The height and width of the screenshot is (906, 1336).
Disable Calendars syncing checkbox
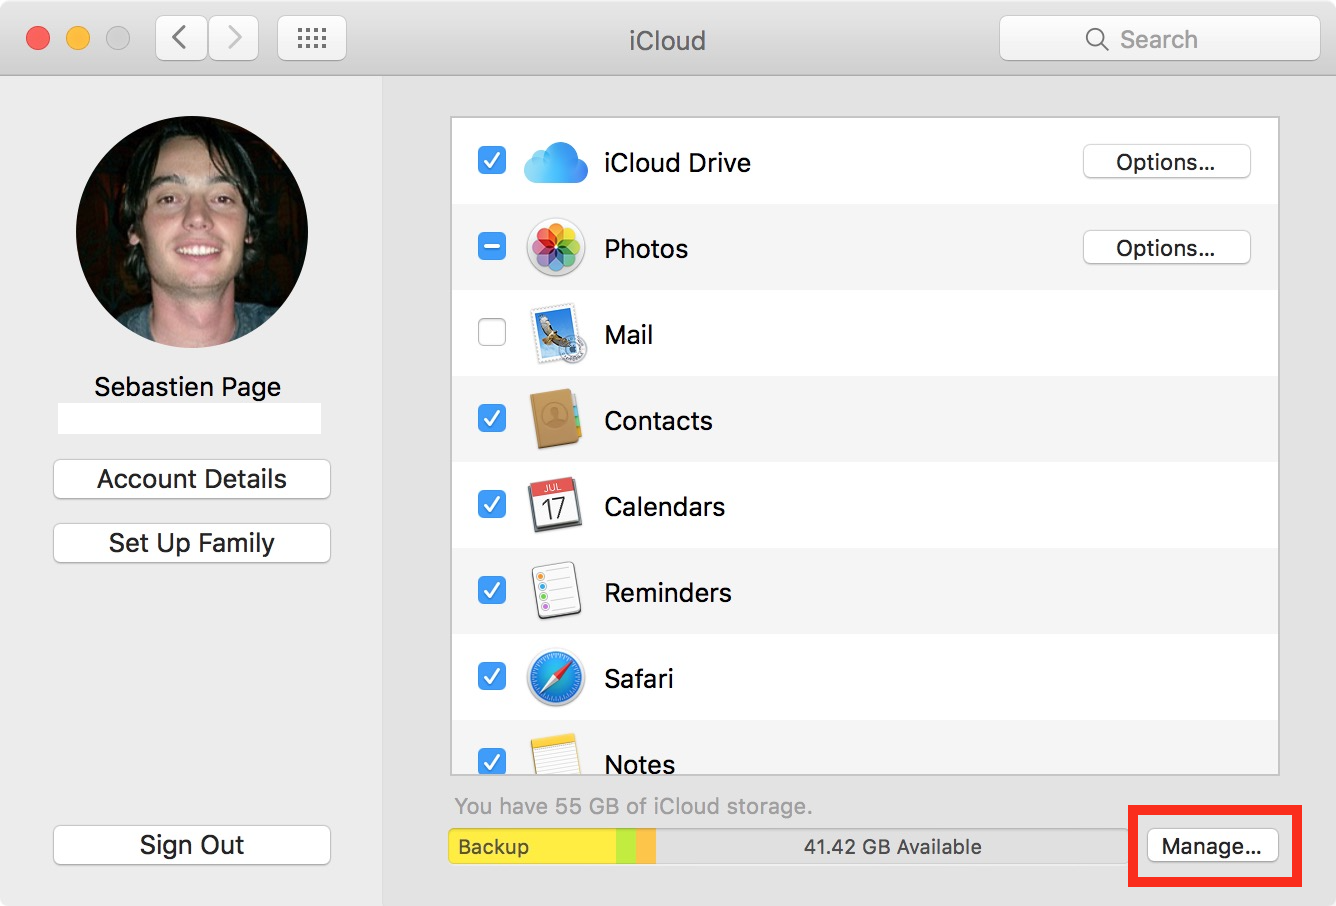pos(492,504)
